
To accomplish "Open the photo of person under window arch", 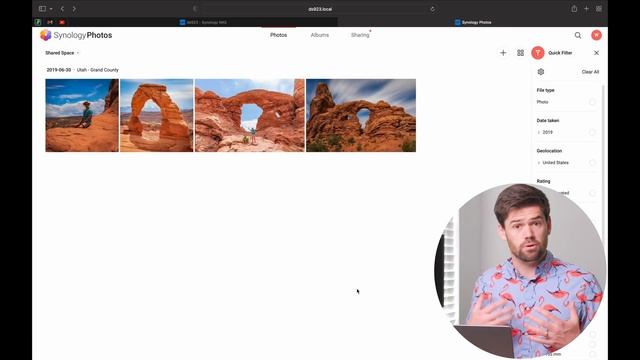I will pos(250,116).
